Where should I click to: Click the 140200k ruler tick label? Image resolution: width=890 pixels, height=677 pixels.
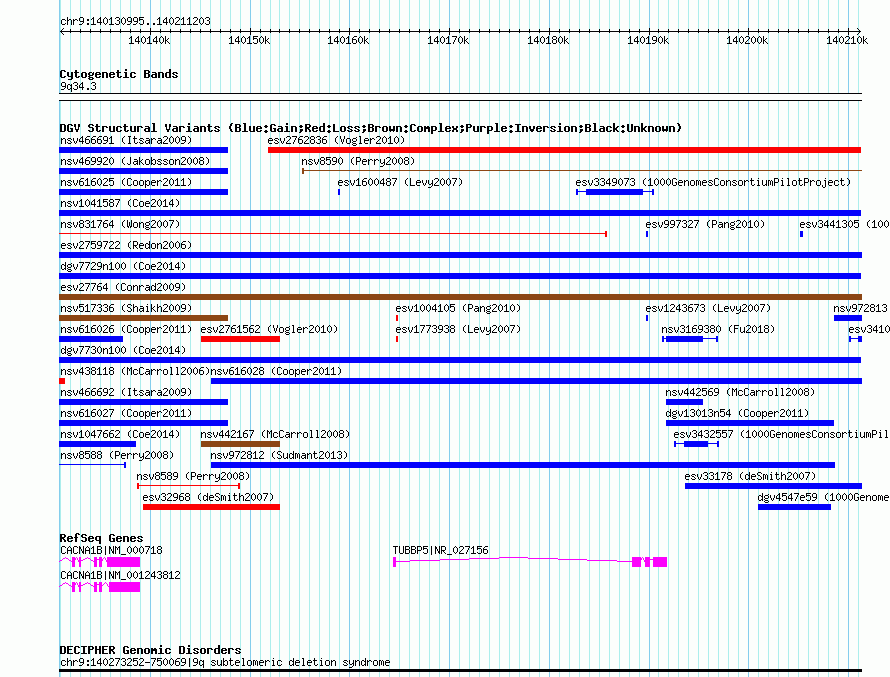[x=748, y=40]
